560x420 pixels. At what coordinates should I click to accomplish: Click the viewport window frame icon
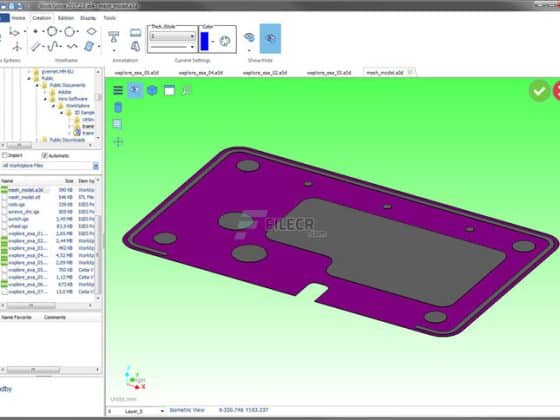[x=169, y=91]
